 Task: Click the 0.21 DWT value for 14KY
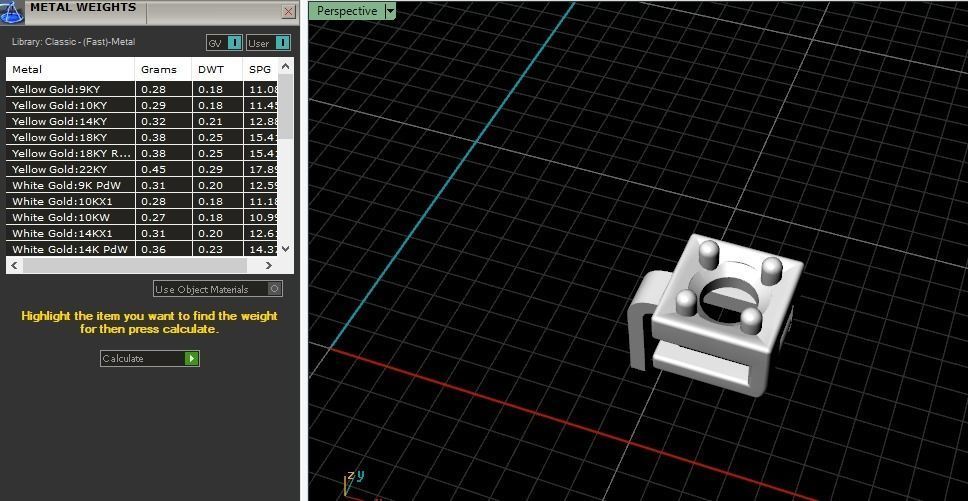coord(211,122)
